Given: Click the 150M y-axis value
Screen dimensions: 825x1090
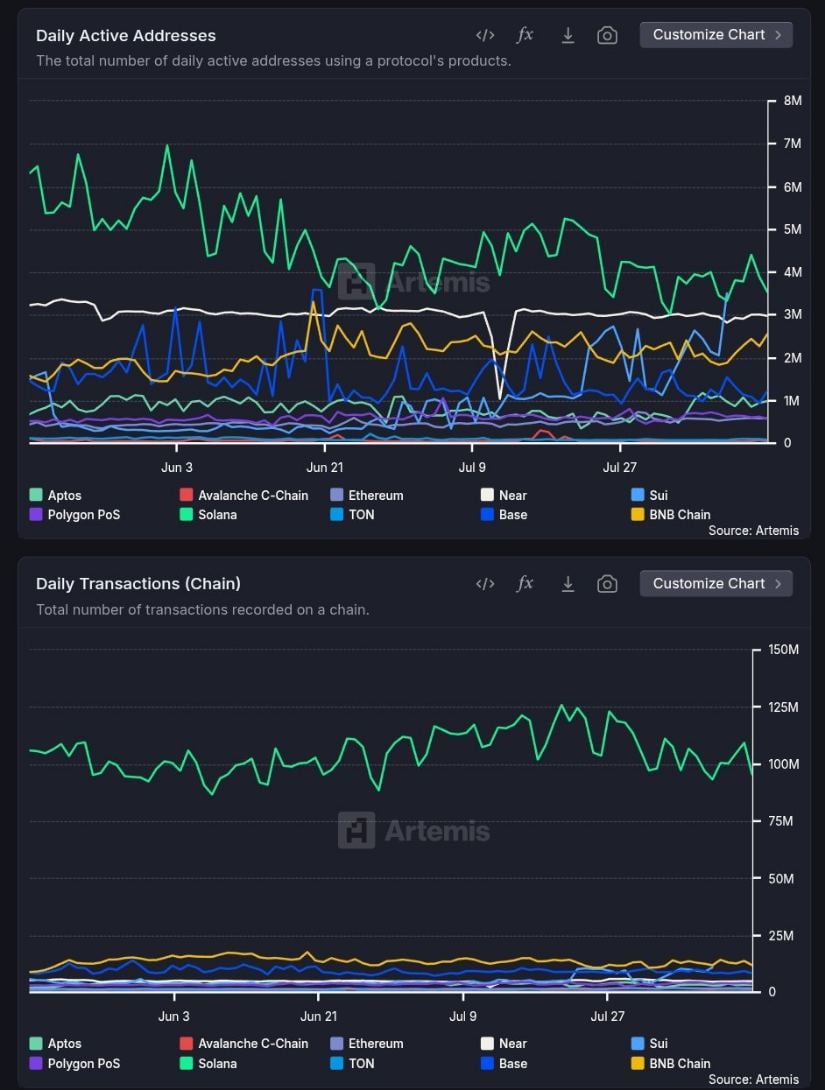Looking at the screenshot, I should coord(783,650).
